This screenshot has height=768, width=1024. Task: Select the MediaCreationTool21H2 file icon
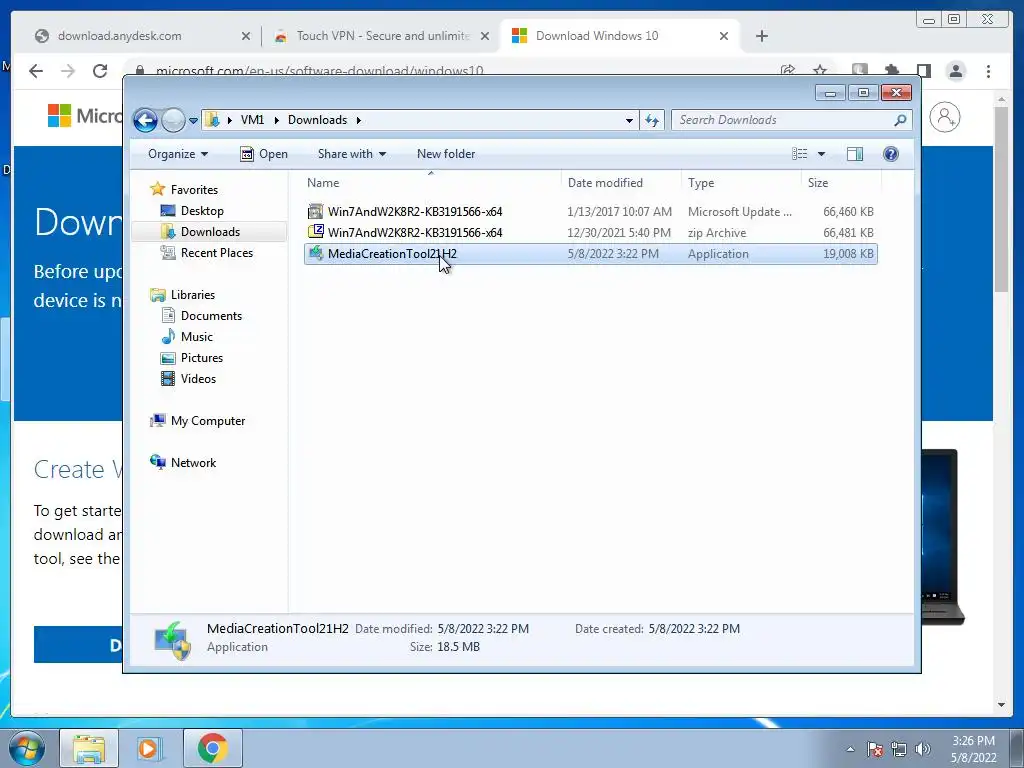pos(315,253)
